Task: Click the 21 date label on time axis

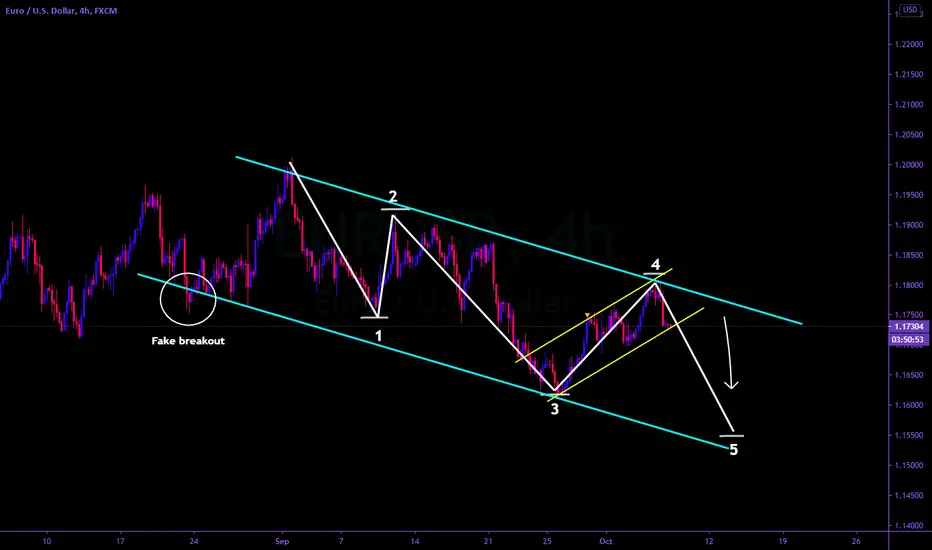Action: 488,541
